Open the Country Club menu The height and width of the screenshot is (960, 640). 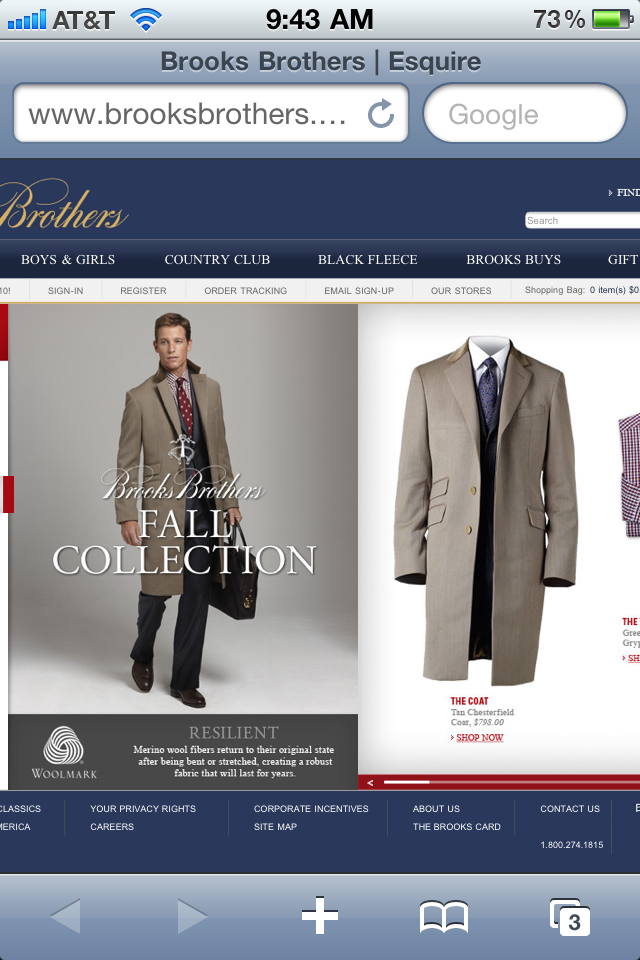click(x=217, y=260)
